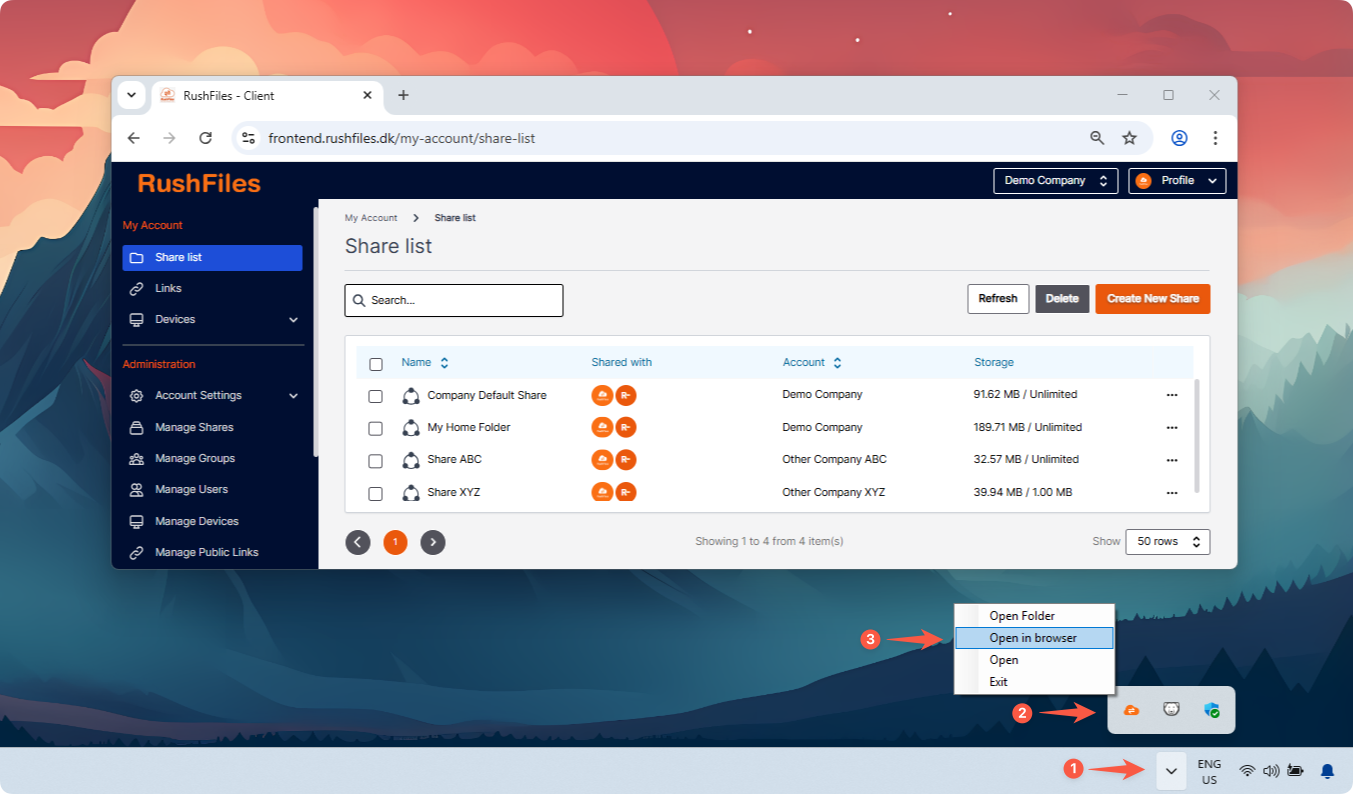Open Windows Security shield tray icon
The height and width of the screenshot is (794, 1353).
[1212, 710]
